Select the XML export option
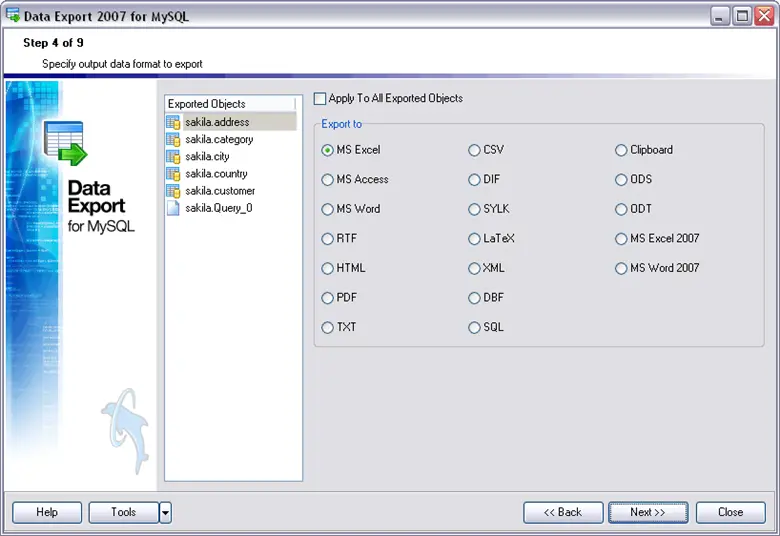Image resolution: width=780 pixels, height=536 pixels. click(x=475, y=268)
